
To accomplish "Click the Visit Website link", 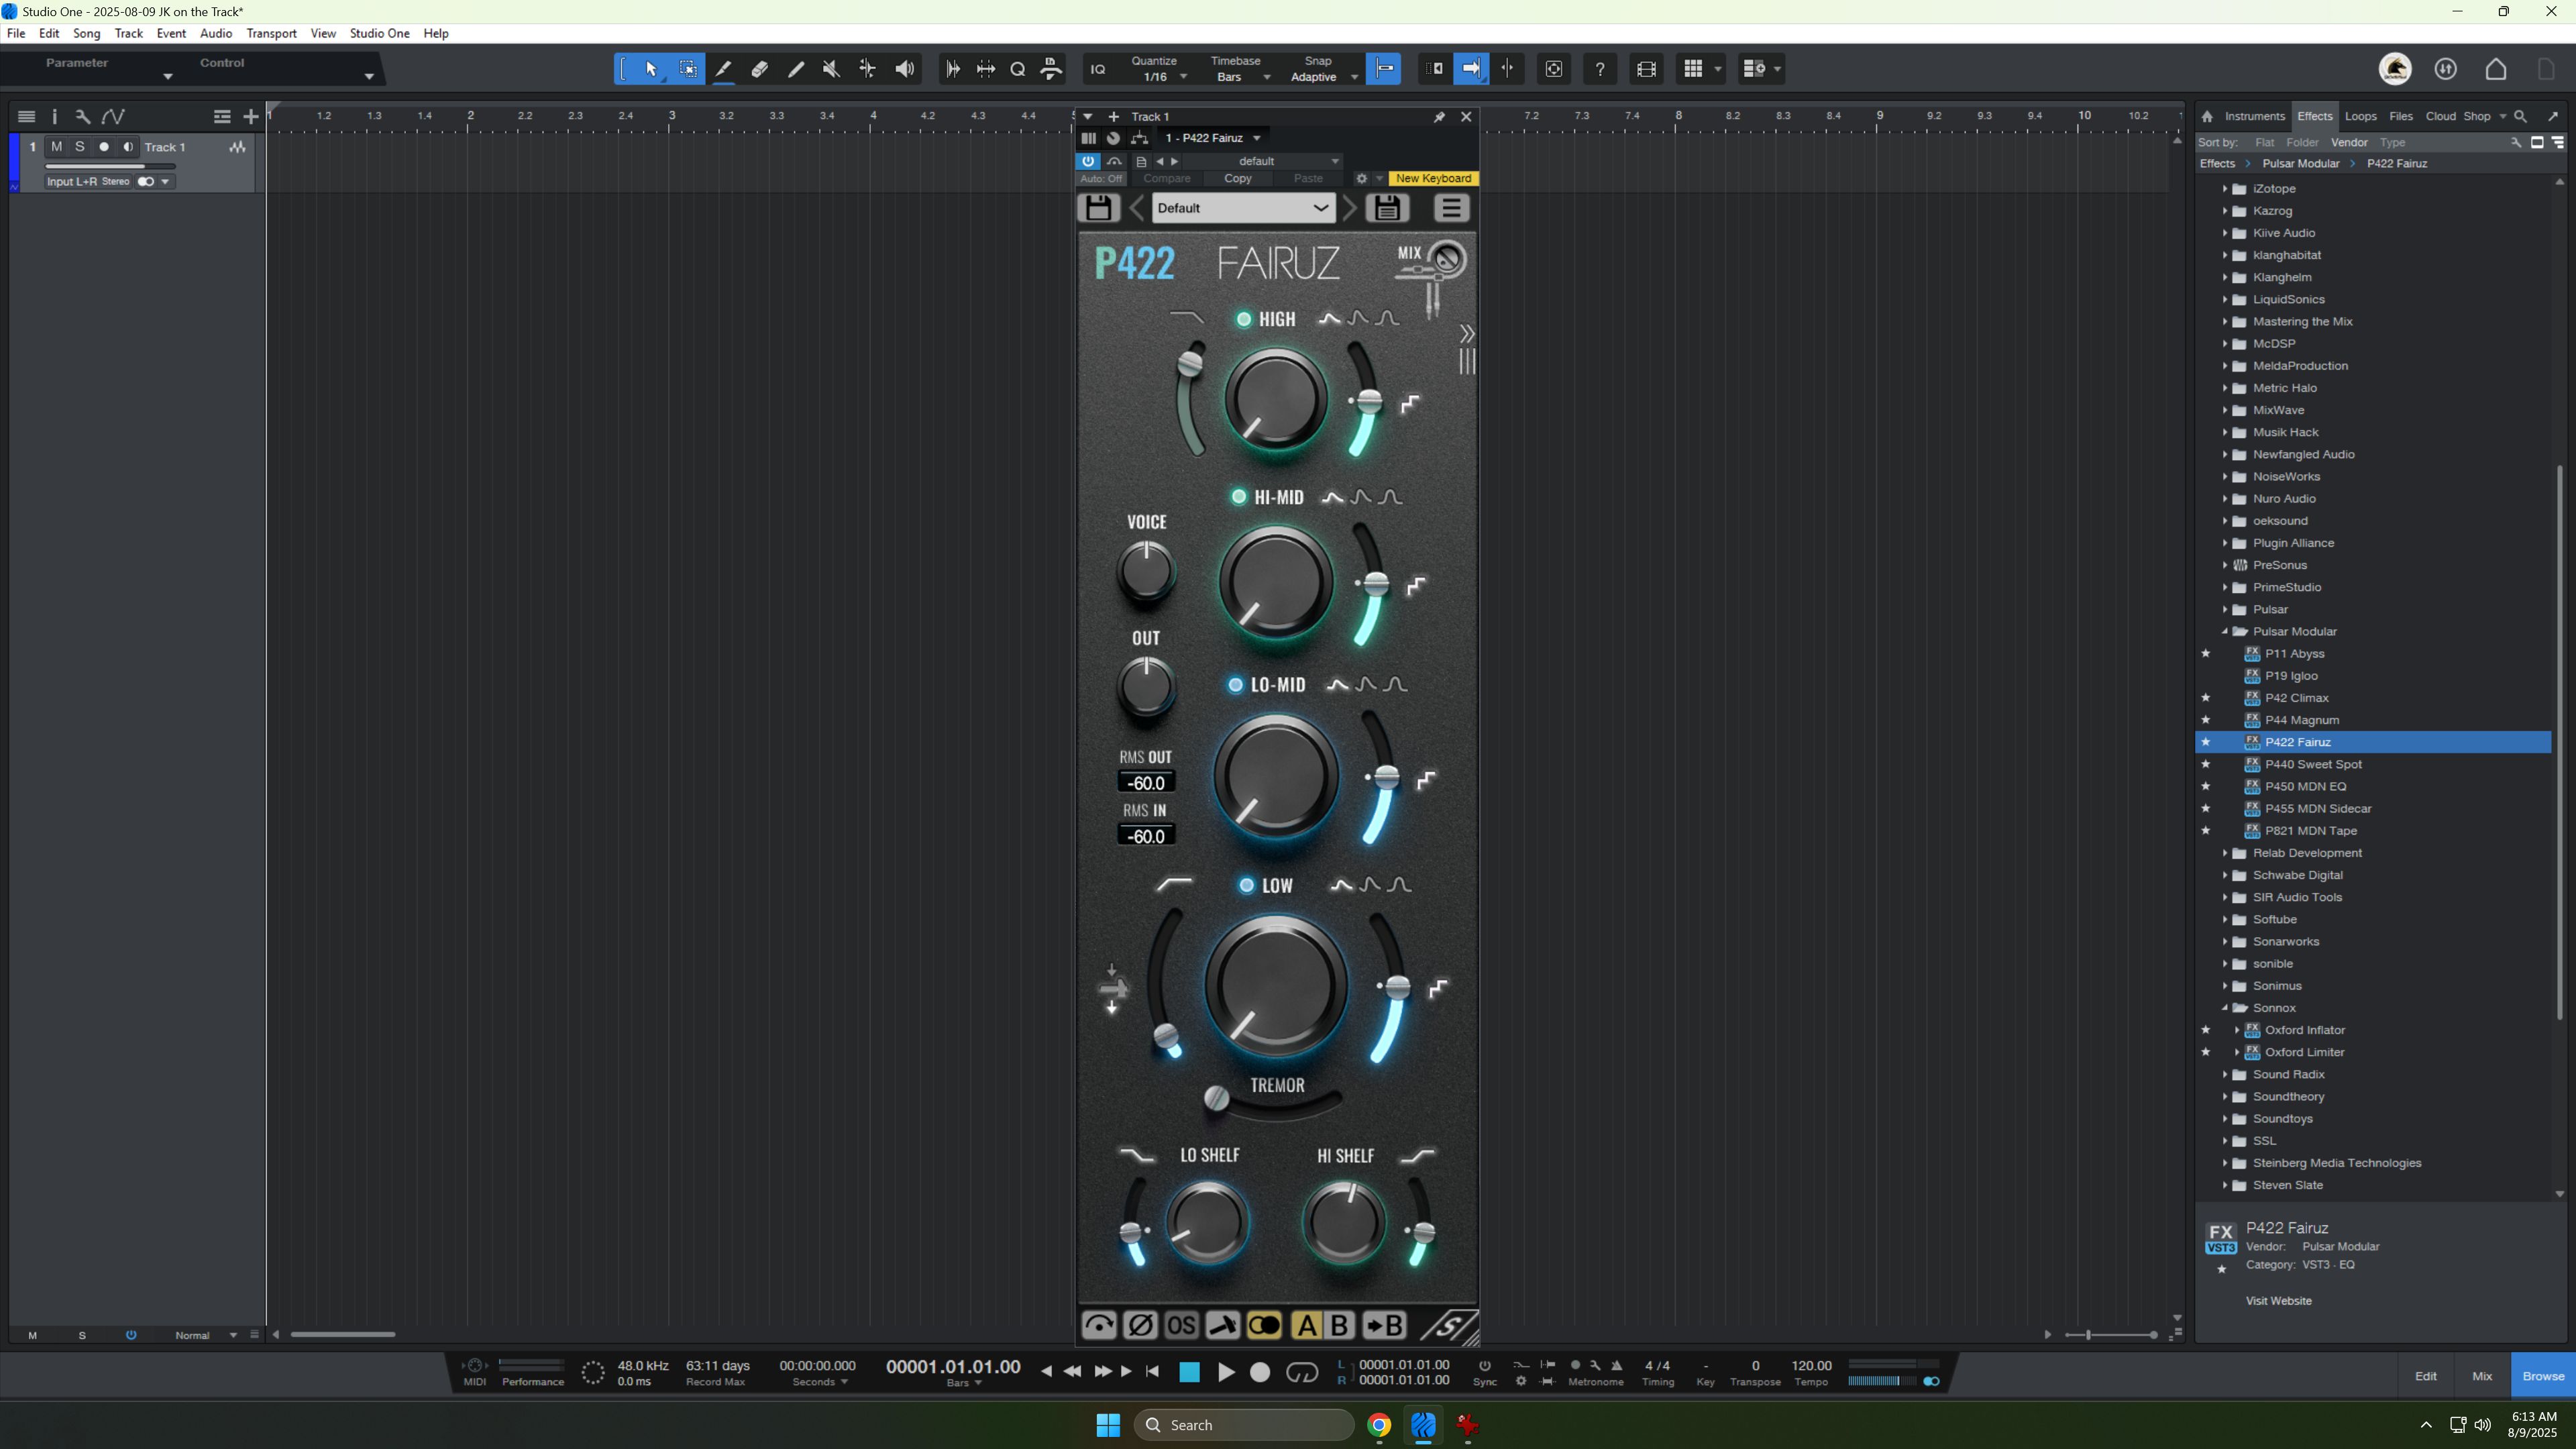I will coord(2278,1301).
